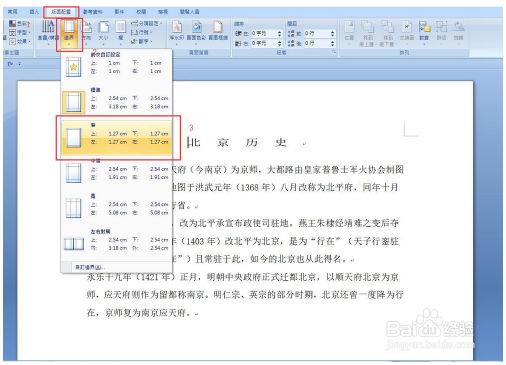506x365 pixels.
Task: Expand the theme Fonts (字型) dropdown
Action: (20, 32)
